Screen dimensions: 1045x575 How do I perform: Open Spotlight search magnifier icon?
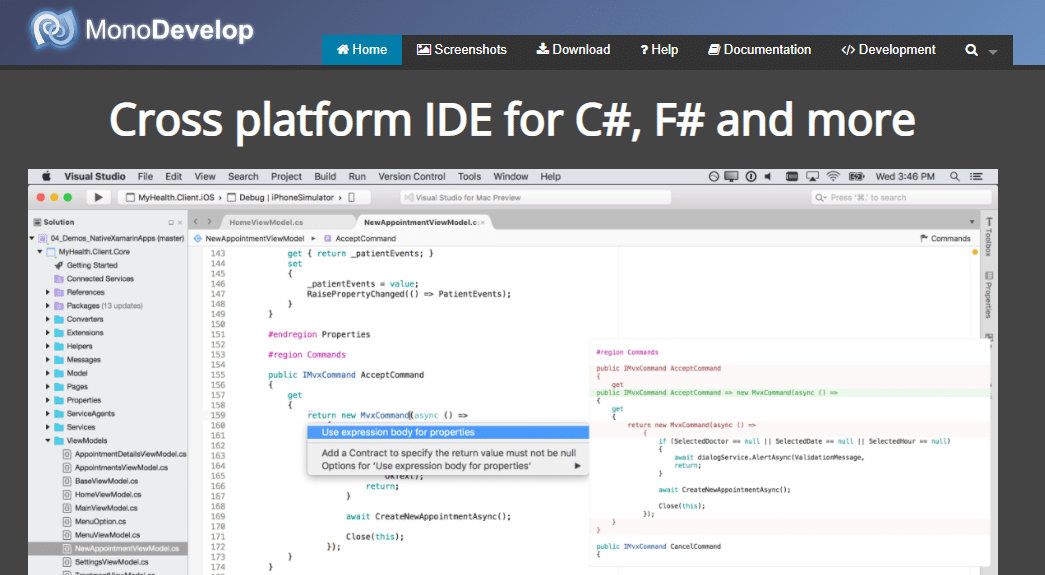point(954,177)
